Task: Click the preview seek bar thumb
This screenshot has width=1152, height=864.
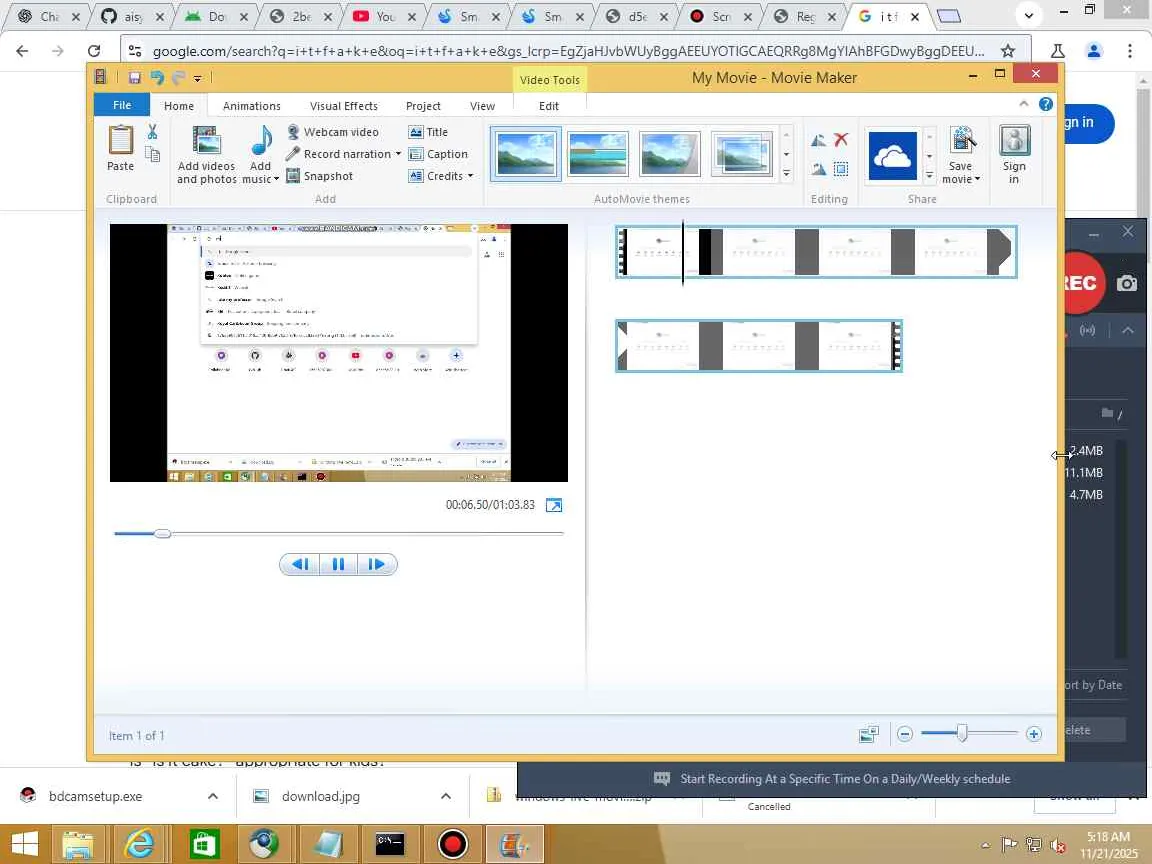Action: [163, 533]
